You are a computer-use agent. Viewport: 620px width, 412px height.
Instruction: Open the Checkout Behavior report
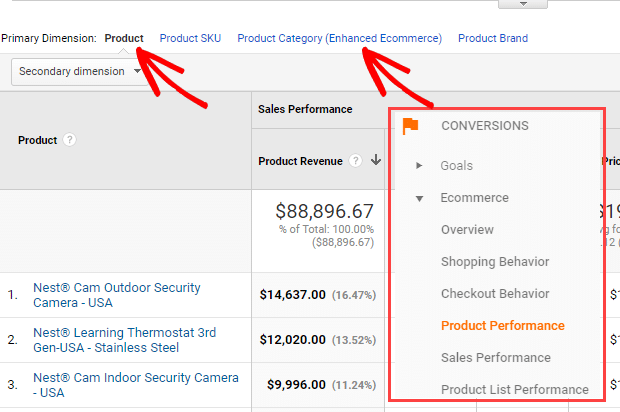tap(495, 294)
